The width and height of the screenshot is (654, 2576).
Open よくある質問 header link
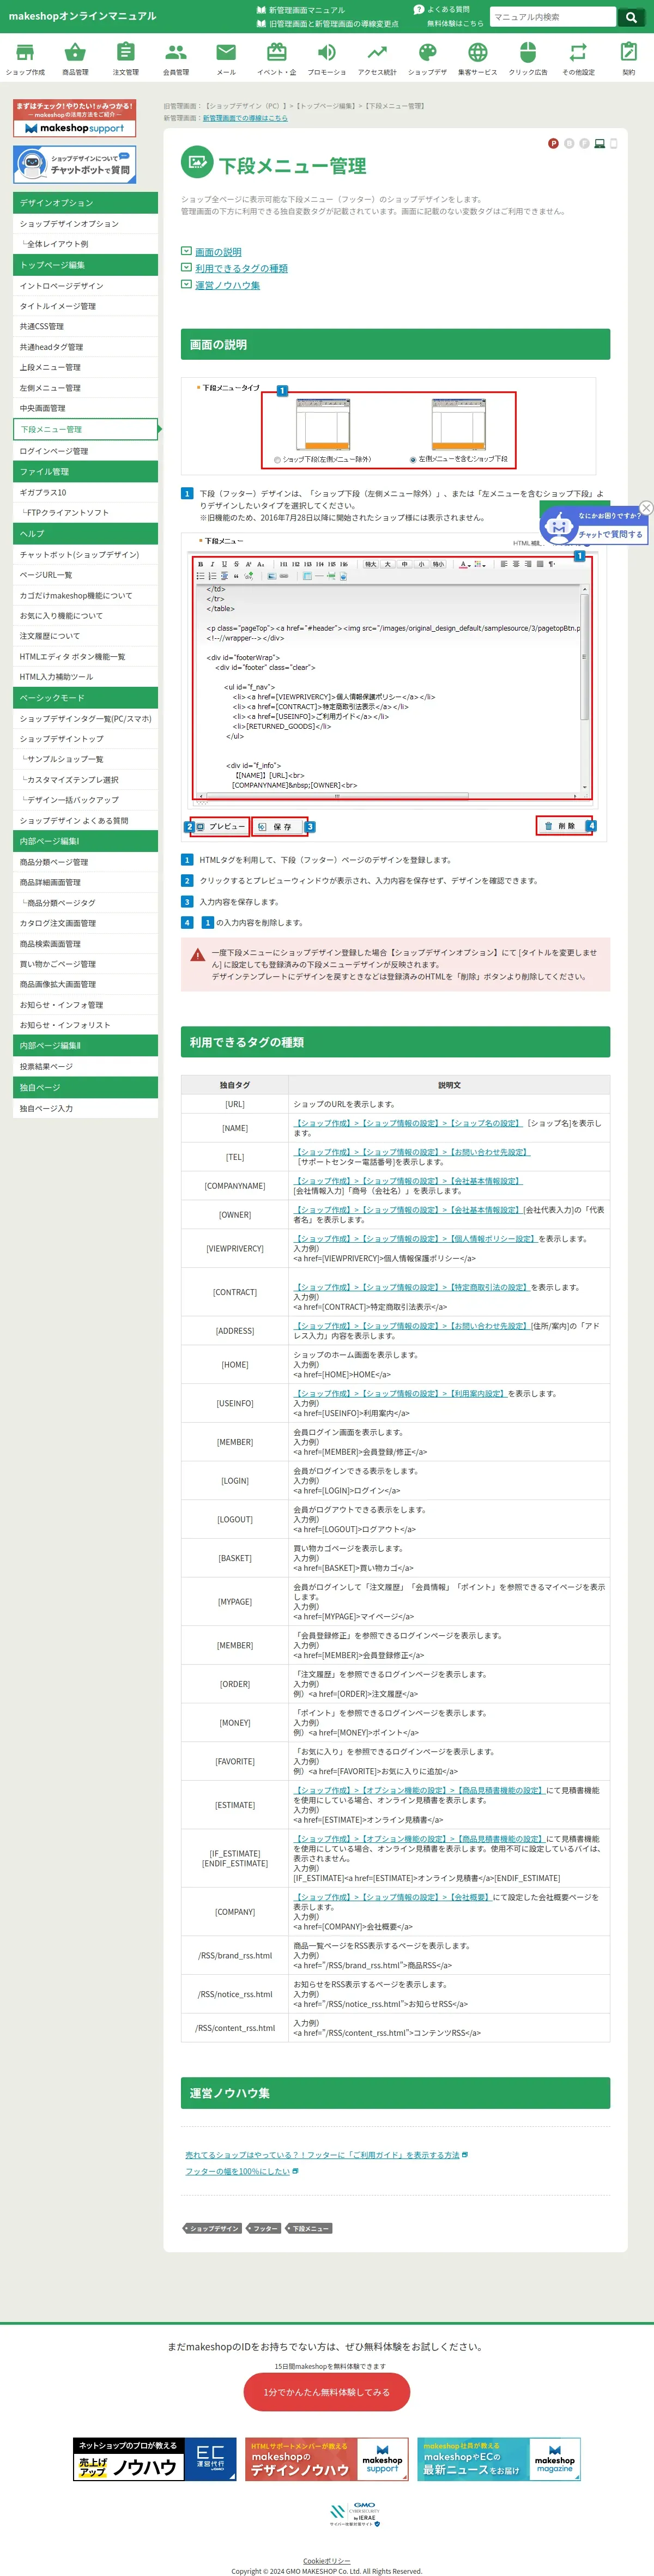[448, 9]
